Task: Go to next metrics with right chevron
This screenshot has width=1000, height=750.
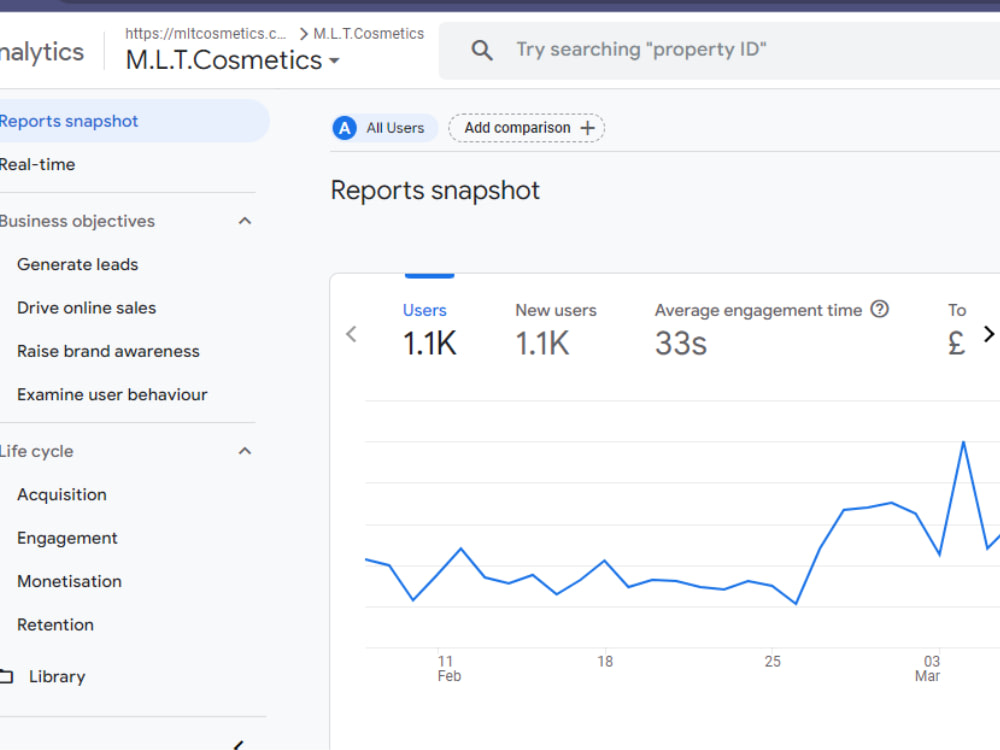Action: [x=989, y=334]
